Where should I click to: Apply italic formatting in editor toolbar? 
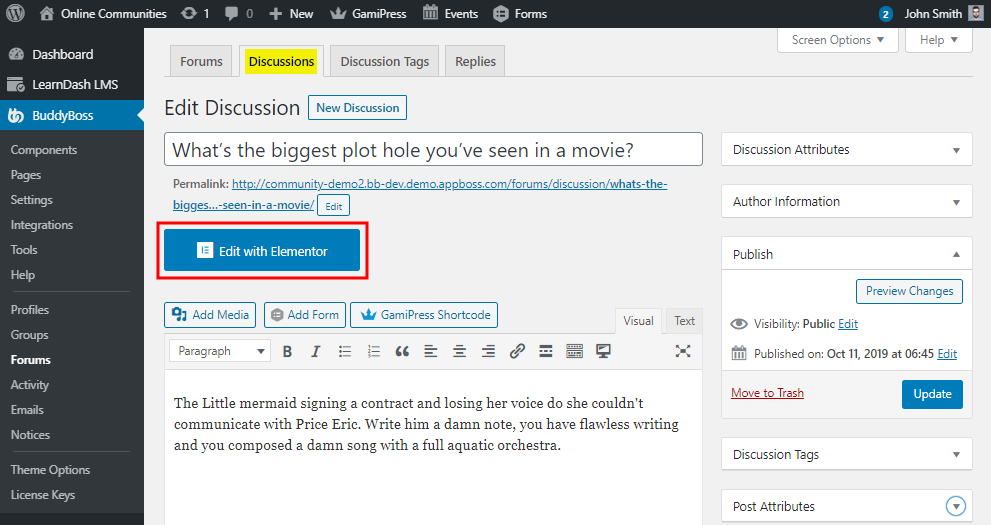[x=316, y=351]
